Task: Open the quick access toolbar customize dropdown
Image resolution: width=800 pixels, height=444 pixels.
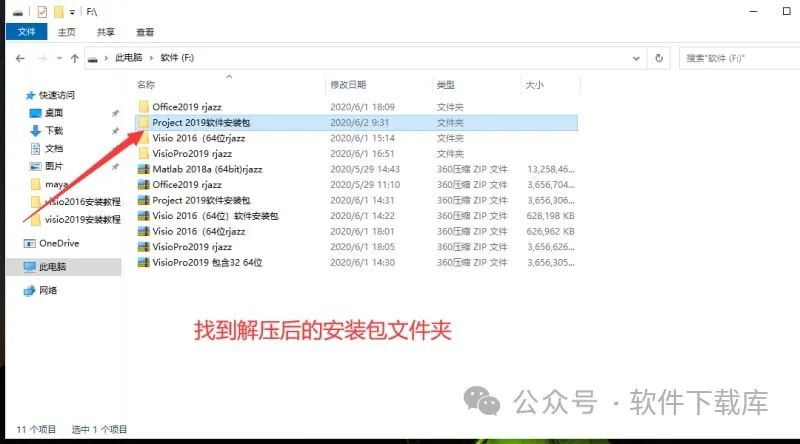Action: pos(72,12)
